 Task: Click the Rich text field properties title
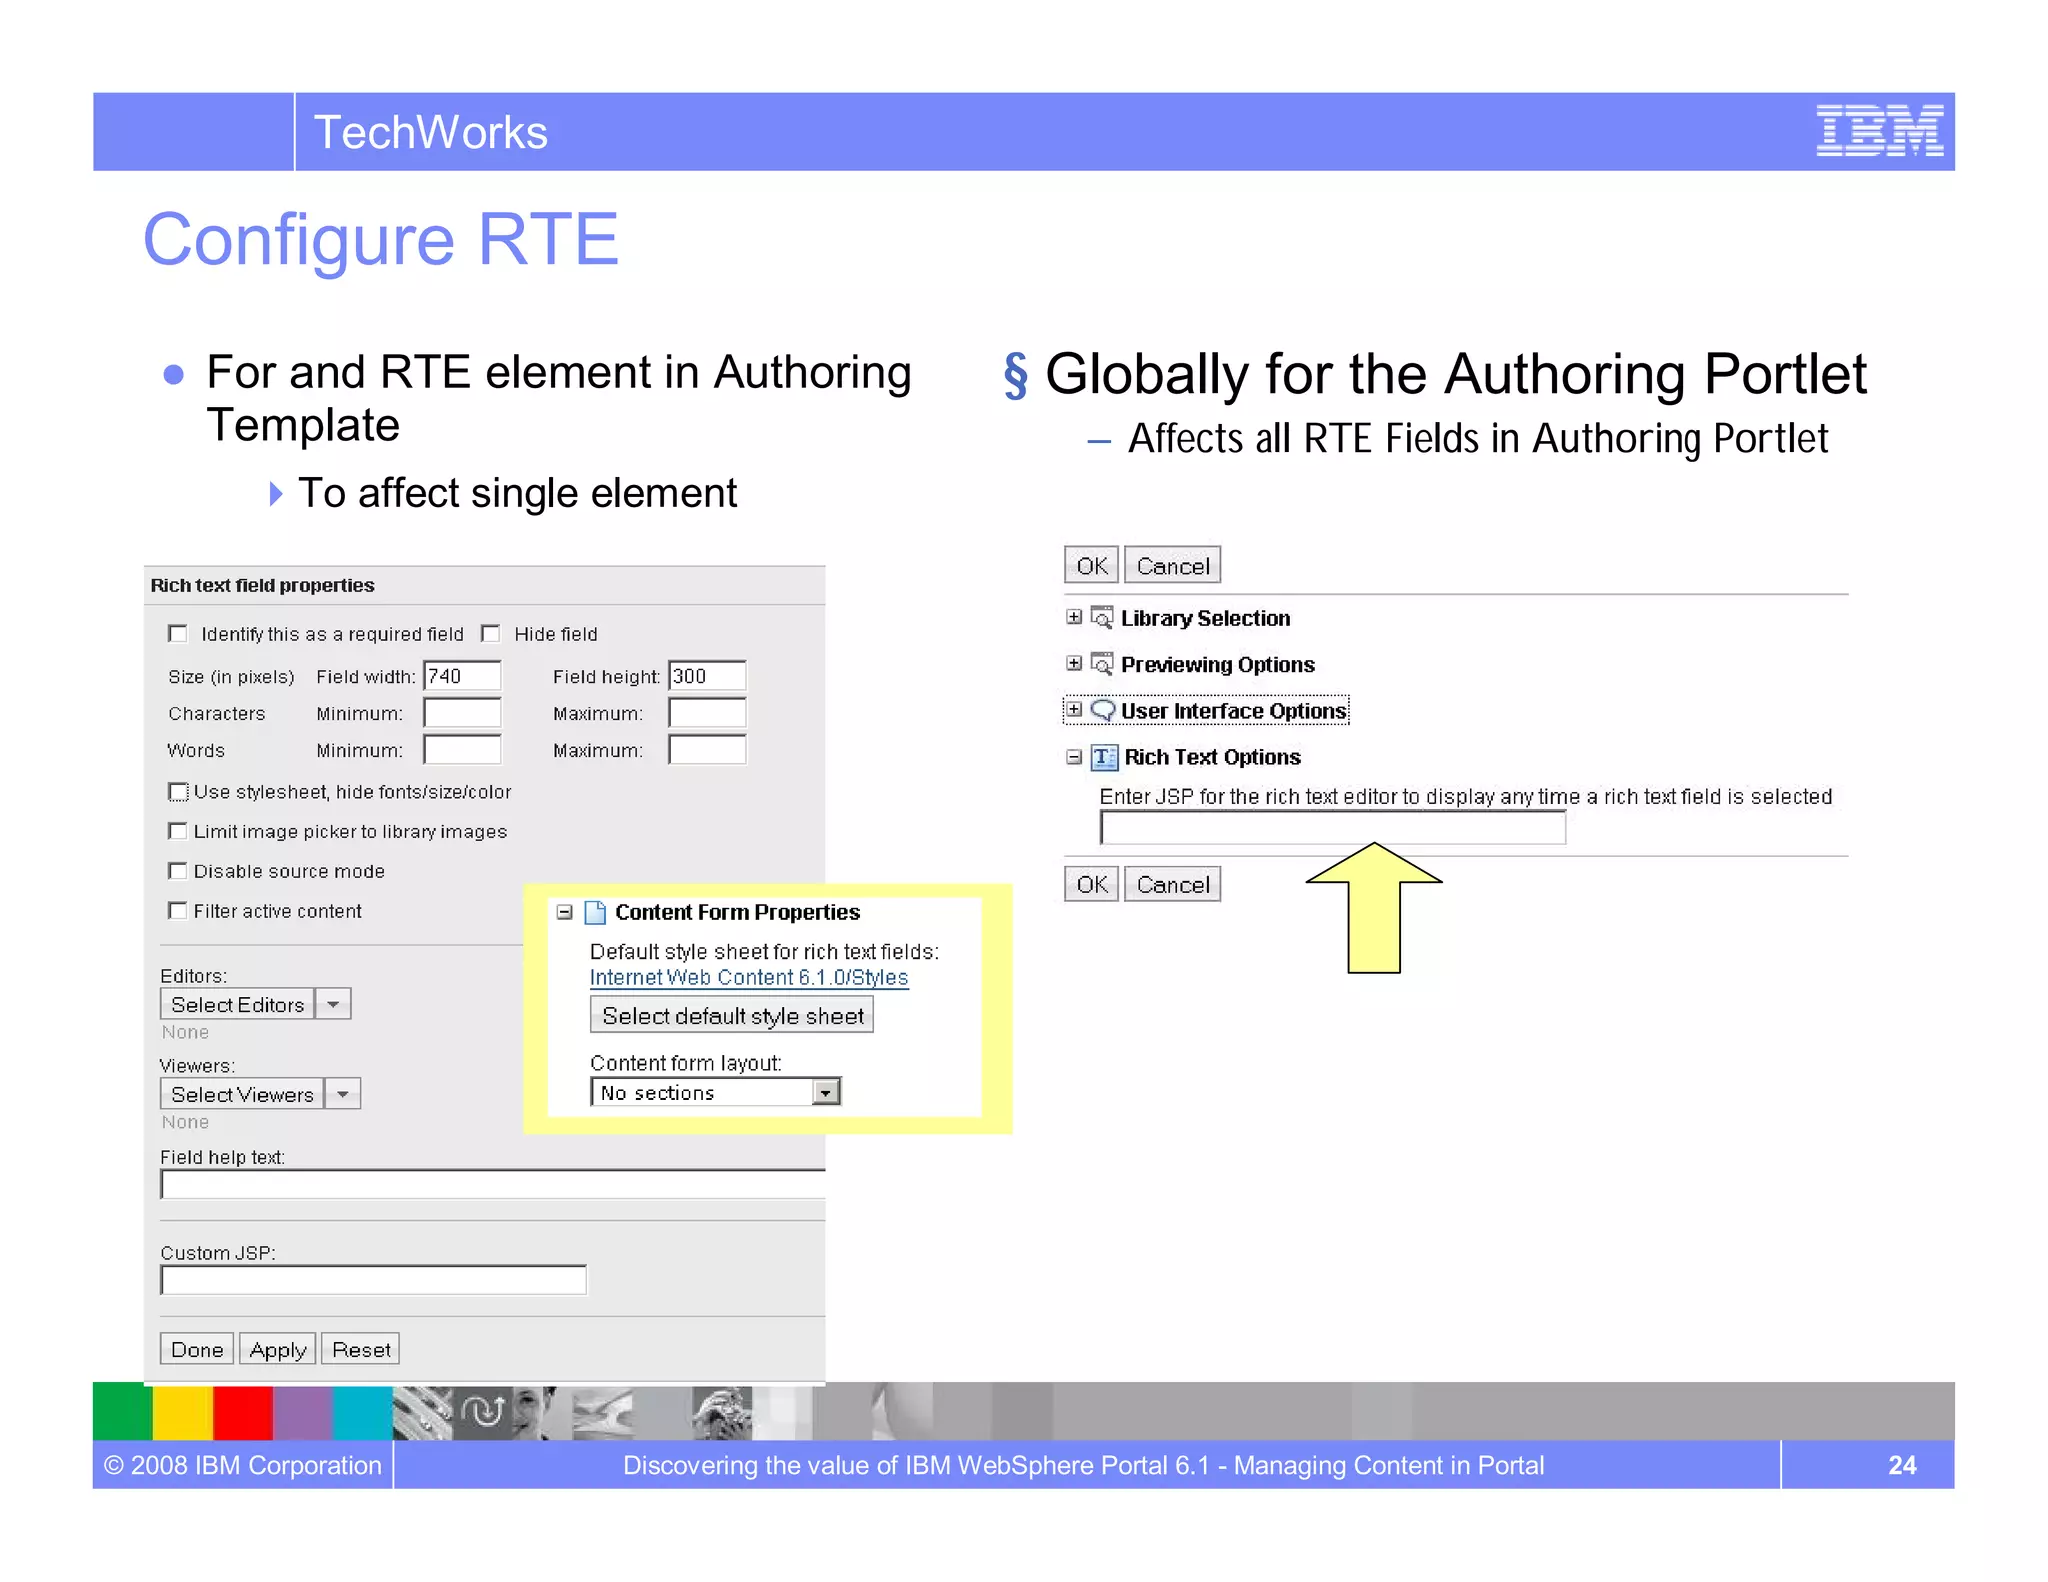[x=262, y=585]
